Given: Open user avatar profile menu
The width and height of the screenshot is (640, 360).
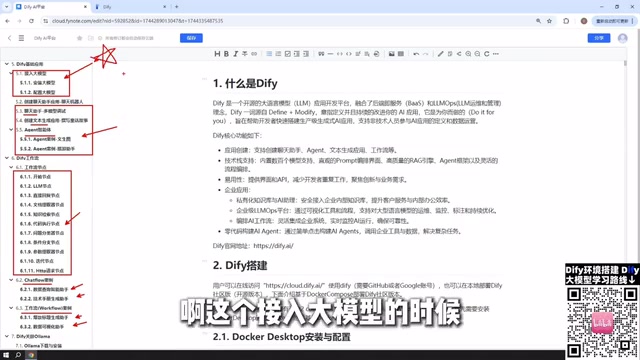Looking at the screenshot, I should (622, 38).
